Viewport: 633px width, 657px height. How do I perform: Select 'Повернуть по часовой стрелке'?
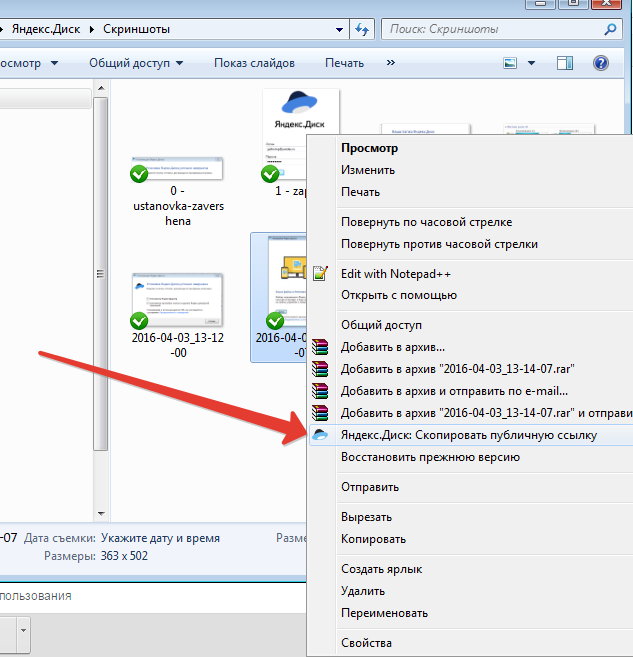tap(471, 222)
